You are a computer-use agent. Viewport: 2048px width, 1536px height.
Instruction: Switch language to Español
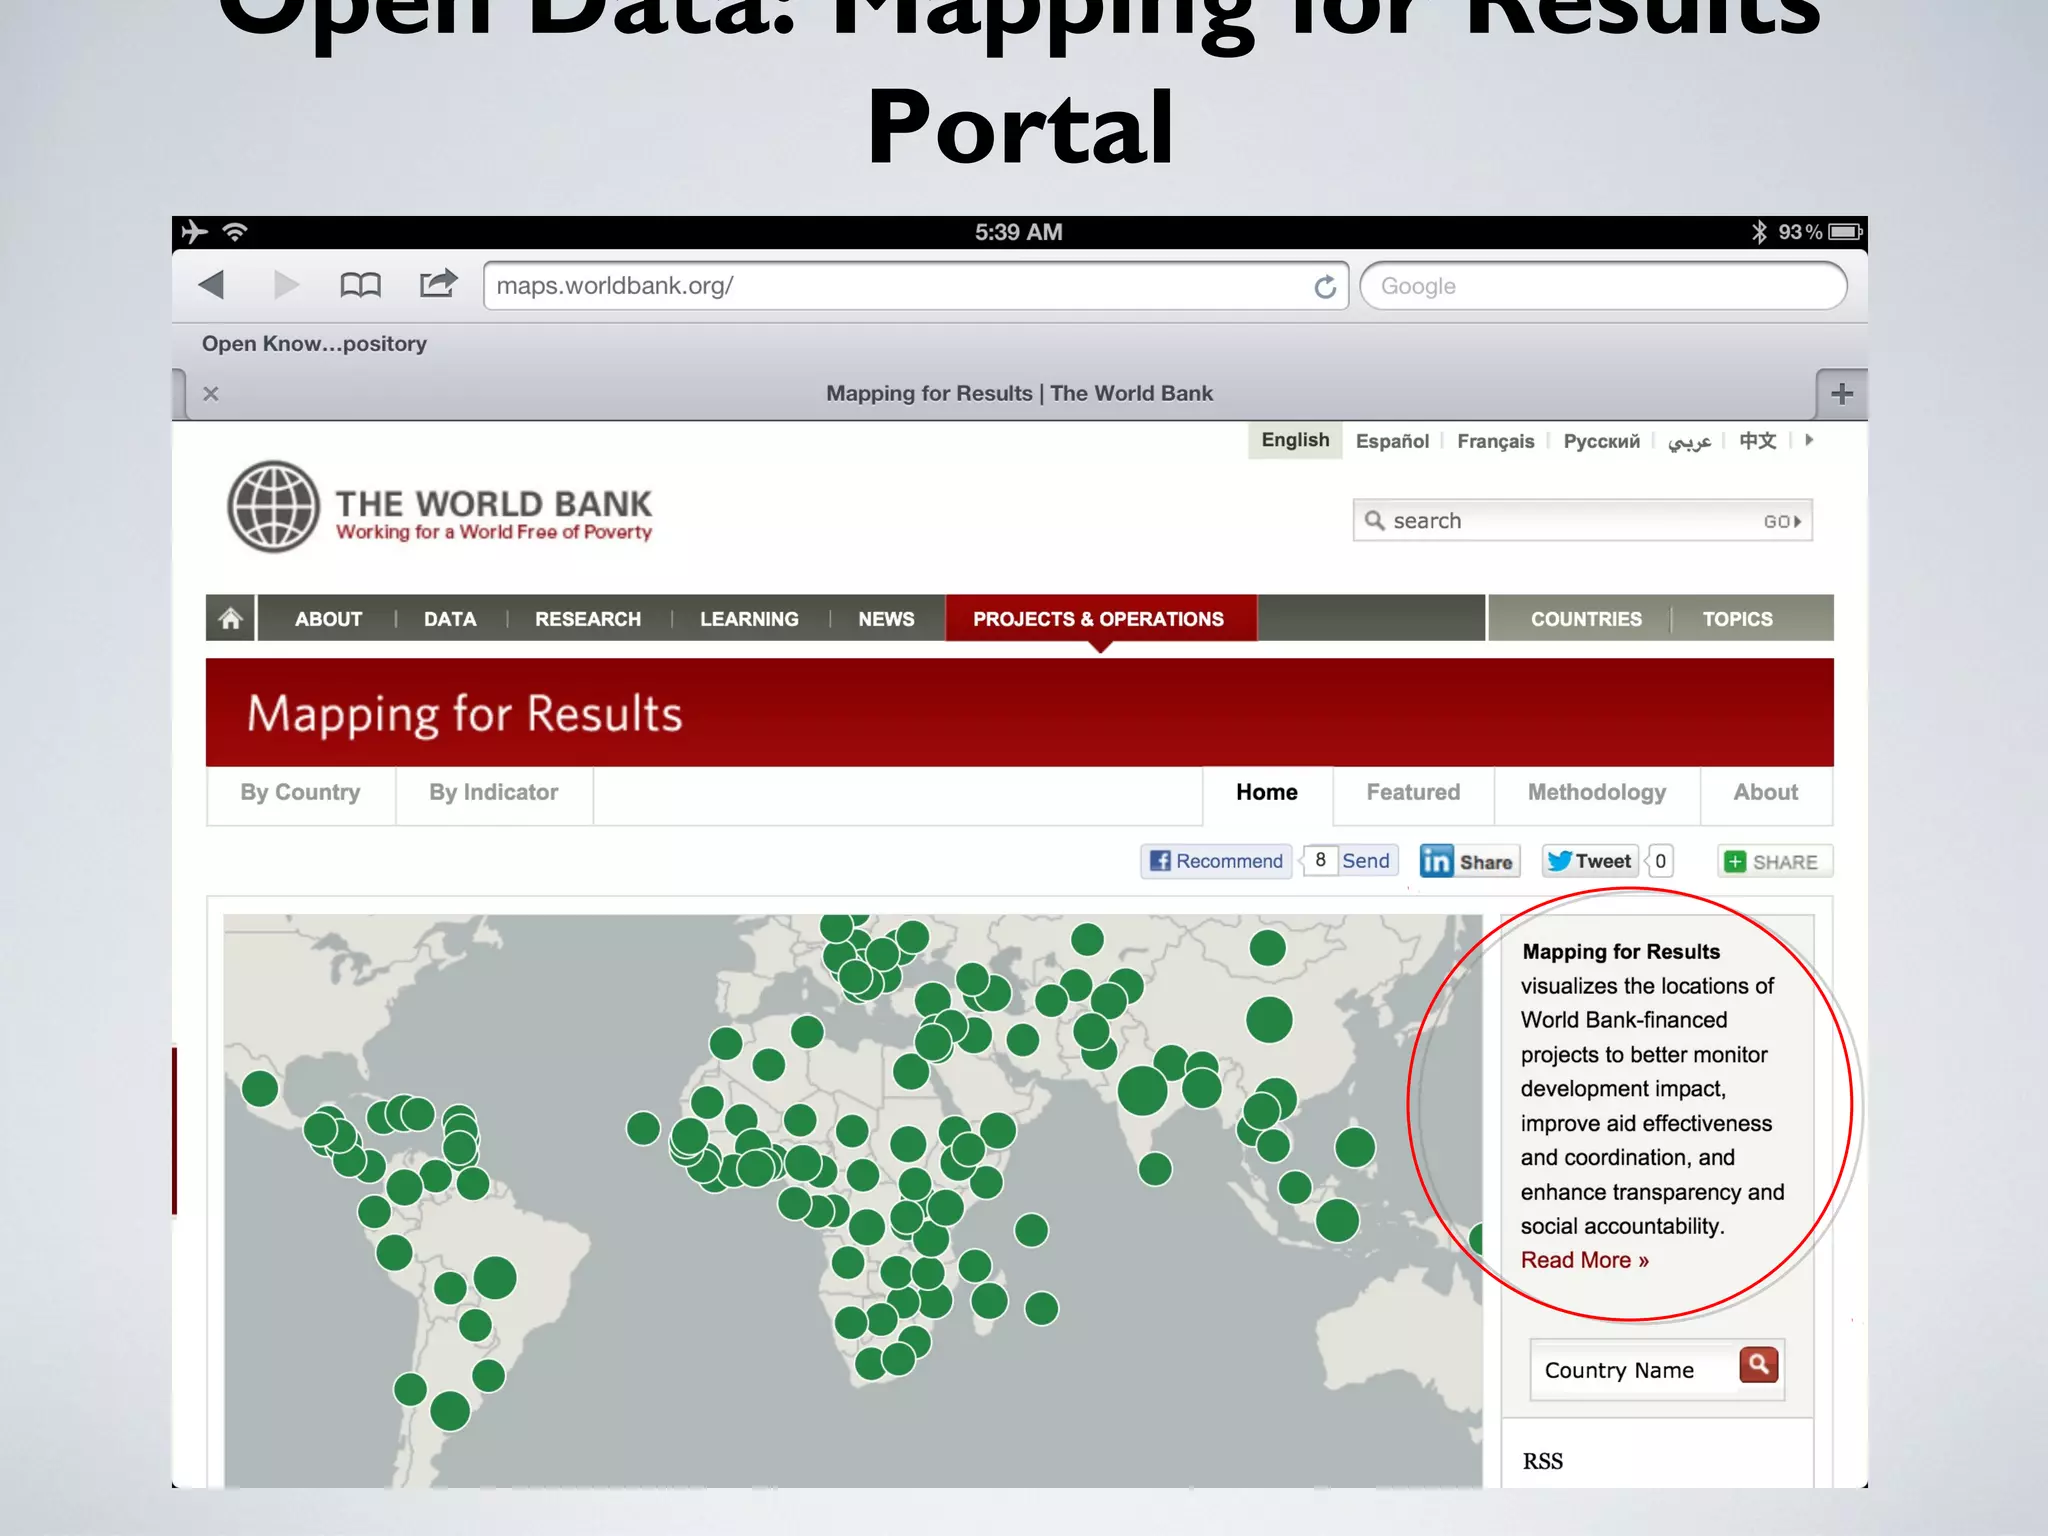[1392, 441]
